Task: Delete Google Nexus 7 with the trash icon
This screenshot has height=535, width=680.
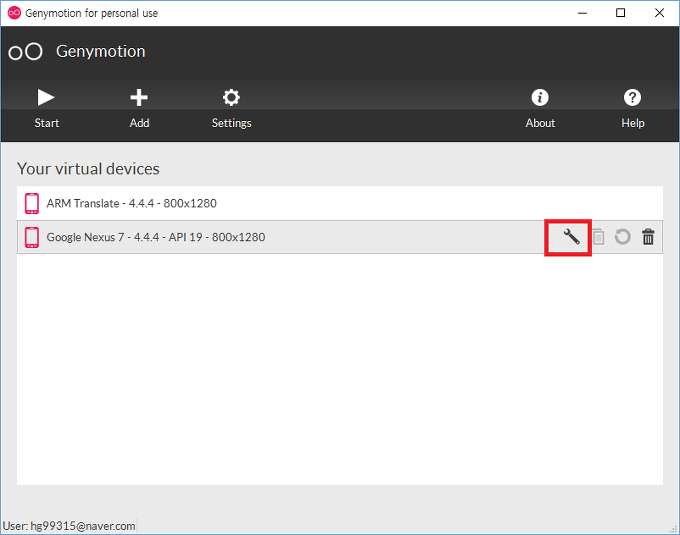Action: coord(648,237)
